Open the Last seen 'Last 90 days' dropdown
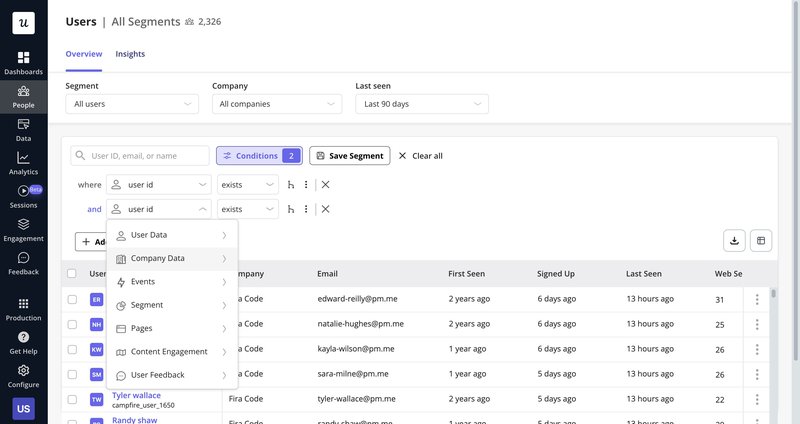The image size is (800, 424). (422, 104)
